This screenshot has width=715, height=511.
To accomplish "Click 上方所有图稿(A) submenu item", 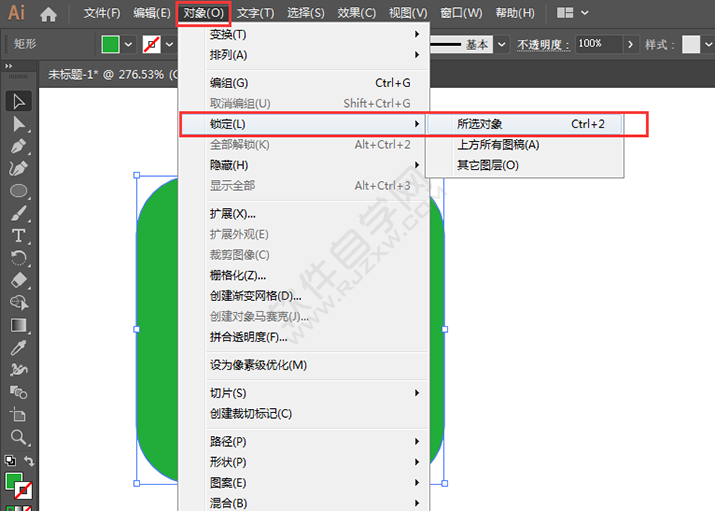I will [x=524, y=145].
